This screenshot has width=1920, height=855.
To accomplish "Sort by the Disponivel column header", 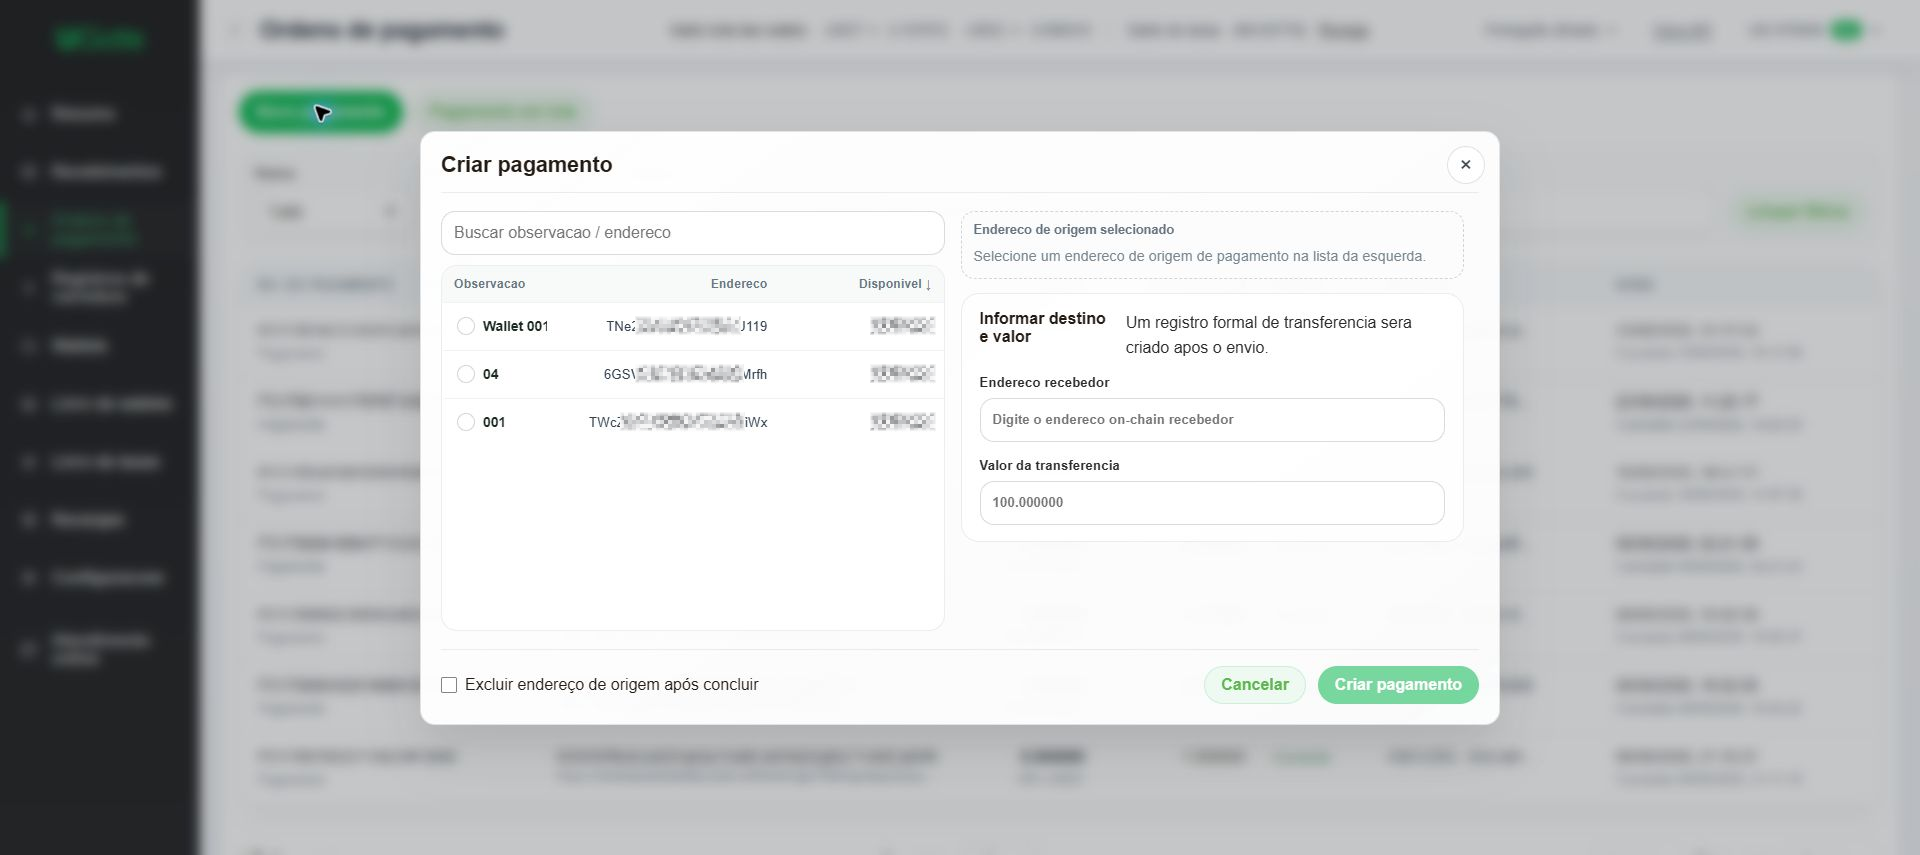I will [894, 284].
